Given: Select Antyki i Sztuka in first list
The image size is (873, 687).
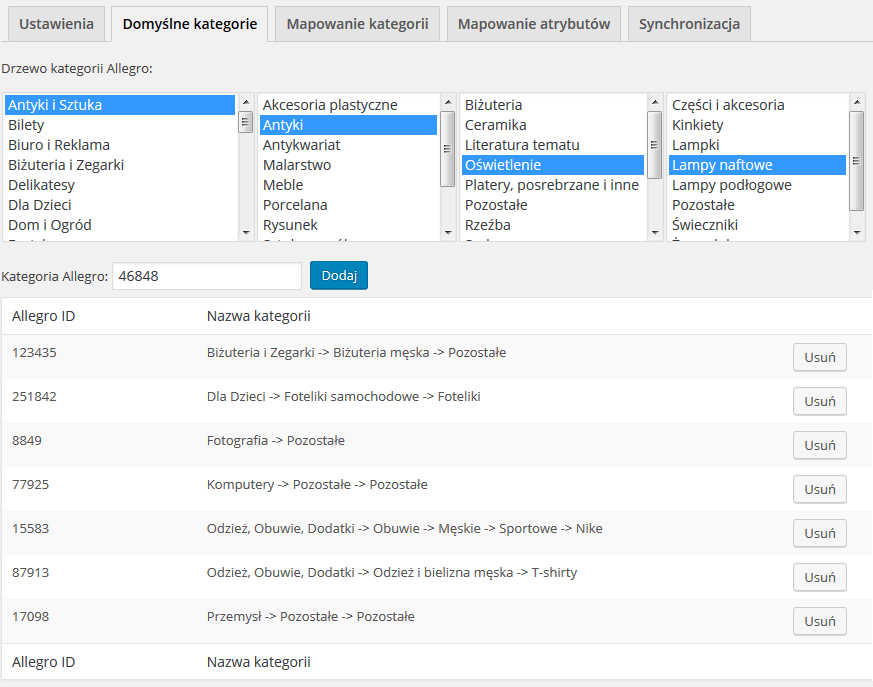Looking at the screenshot, I should click(120, 105).
